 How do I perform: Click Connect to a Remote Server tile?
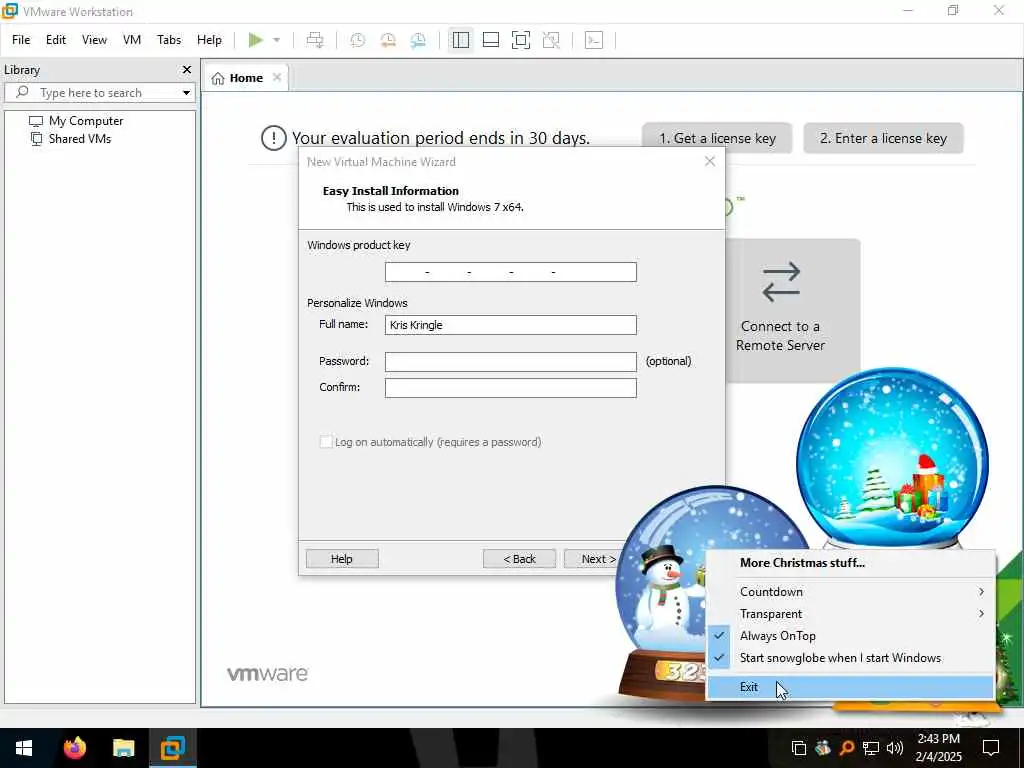click(x=780, y=310)
